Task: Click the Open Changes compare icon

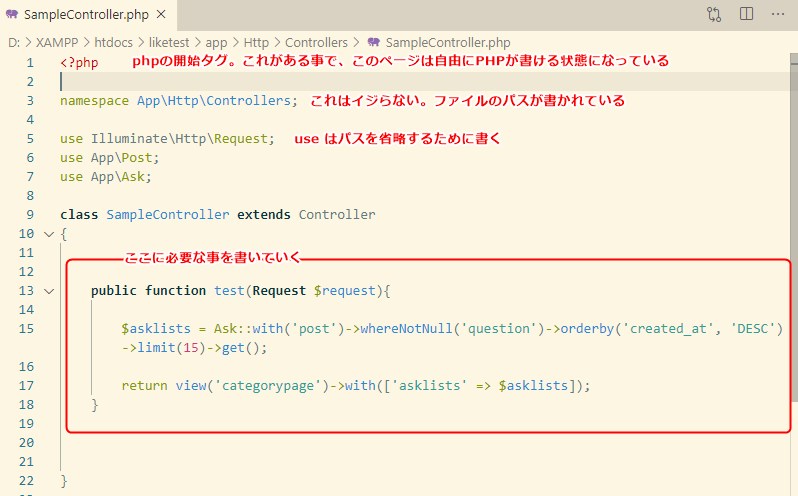Action: point(714,14)
